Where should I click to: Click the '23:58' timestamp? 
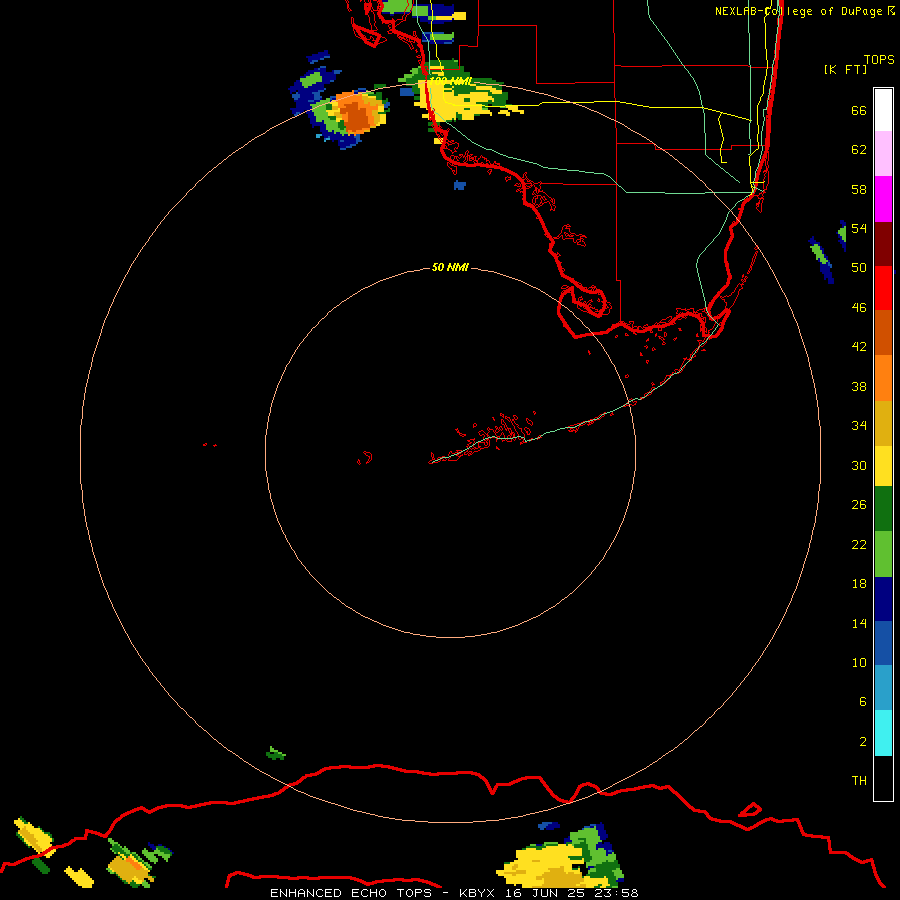coord(616,893)
